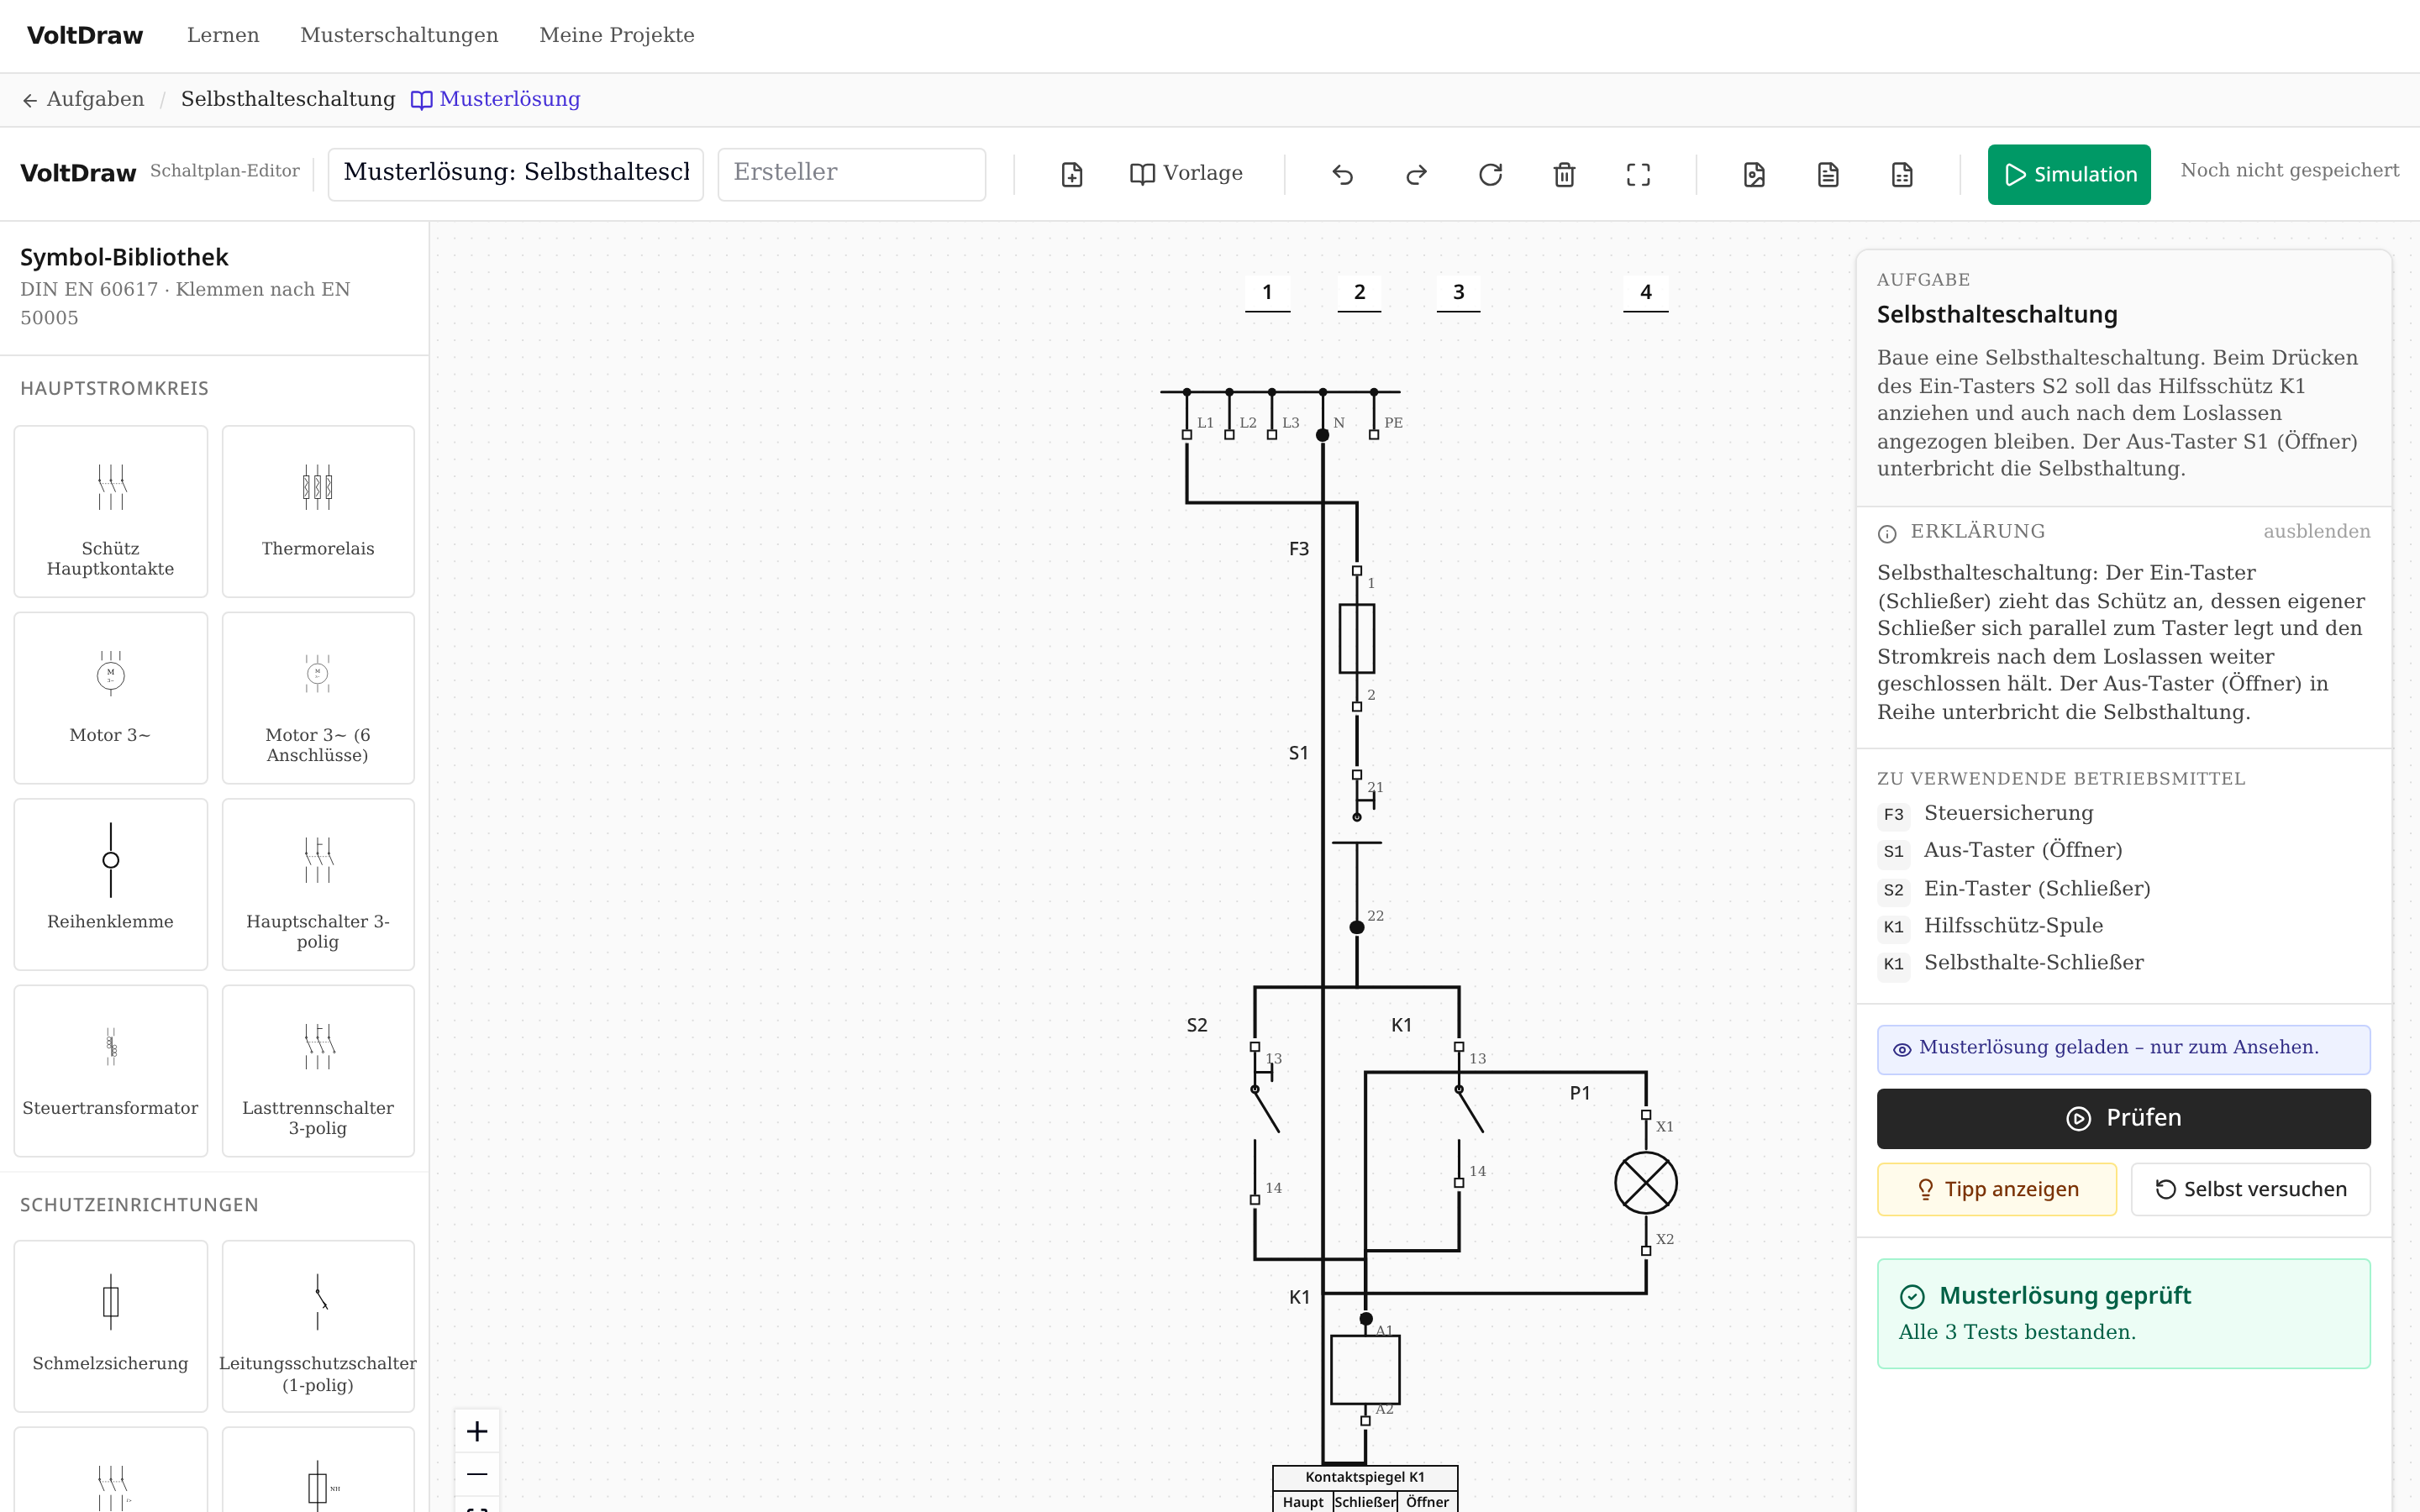Click the Prüfen button
Screen dimensions: 2420x1512
pos(2123,1118)
